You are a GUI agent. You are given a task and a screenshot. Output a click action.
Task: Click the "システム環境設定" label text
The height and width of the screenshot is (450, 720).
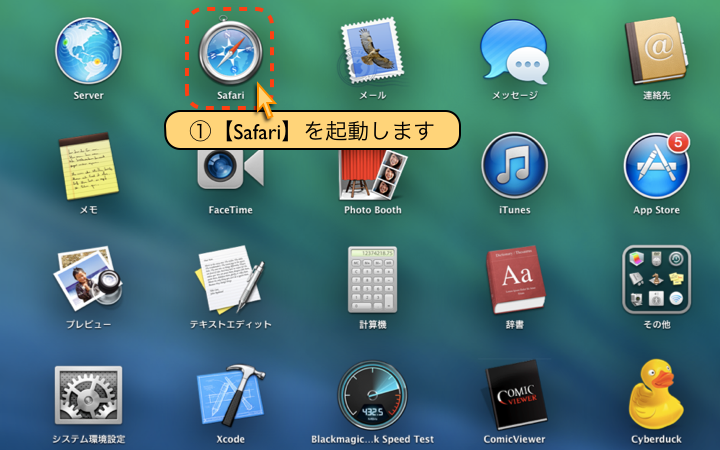(x=89, y=439)
